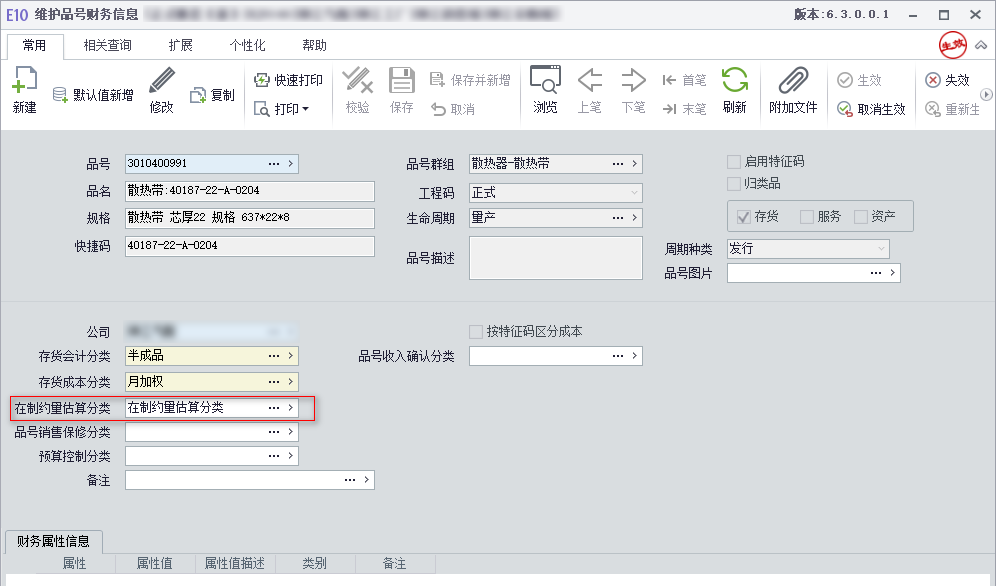This screenshot has width=996, height=586.
Task: Open 品号图片 lookup ellipsis button
Action: tap(876, 273)
